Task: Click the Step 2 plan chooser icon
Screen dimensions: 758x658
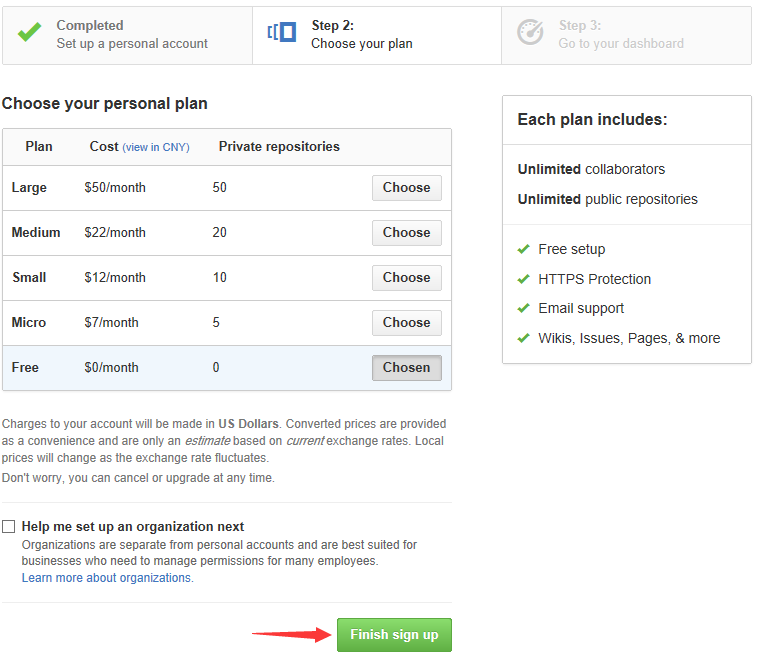Action: pyautogui.click(x=282, y=32)
